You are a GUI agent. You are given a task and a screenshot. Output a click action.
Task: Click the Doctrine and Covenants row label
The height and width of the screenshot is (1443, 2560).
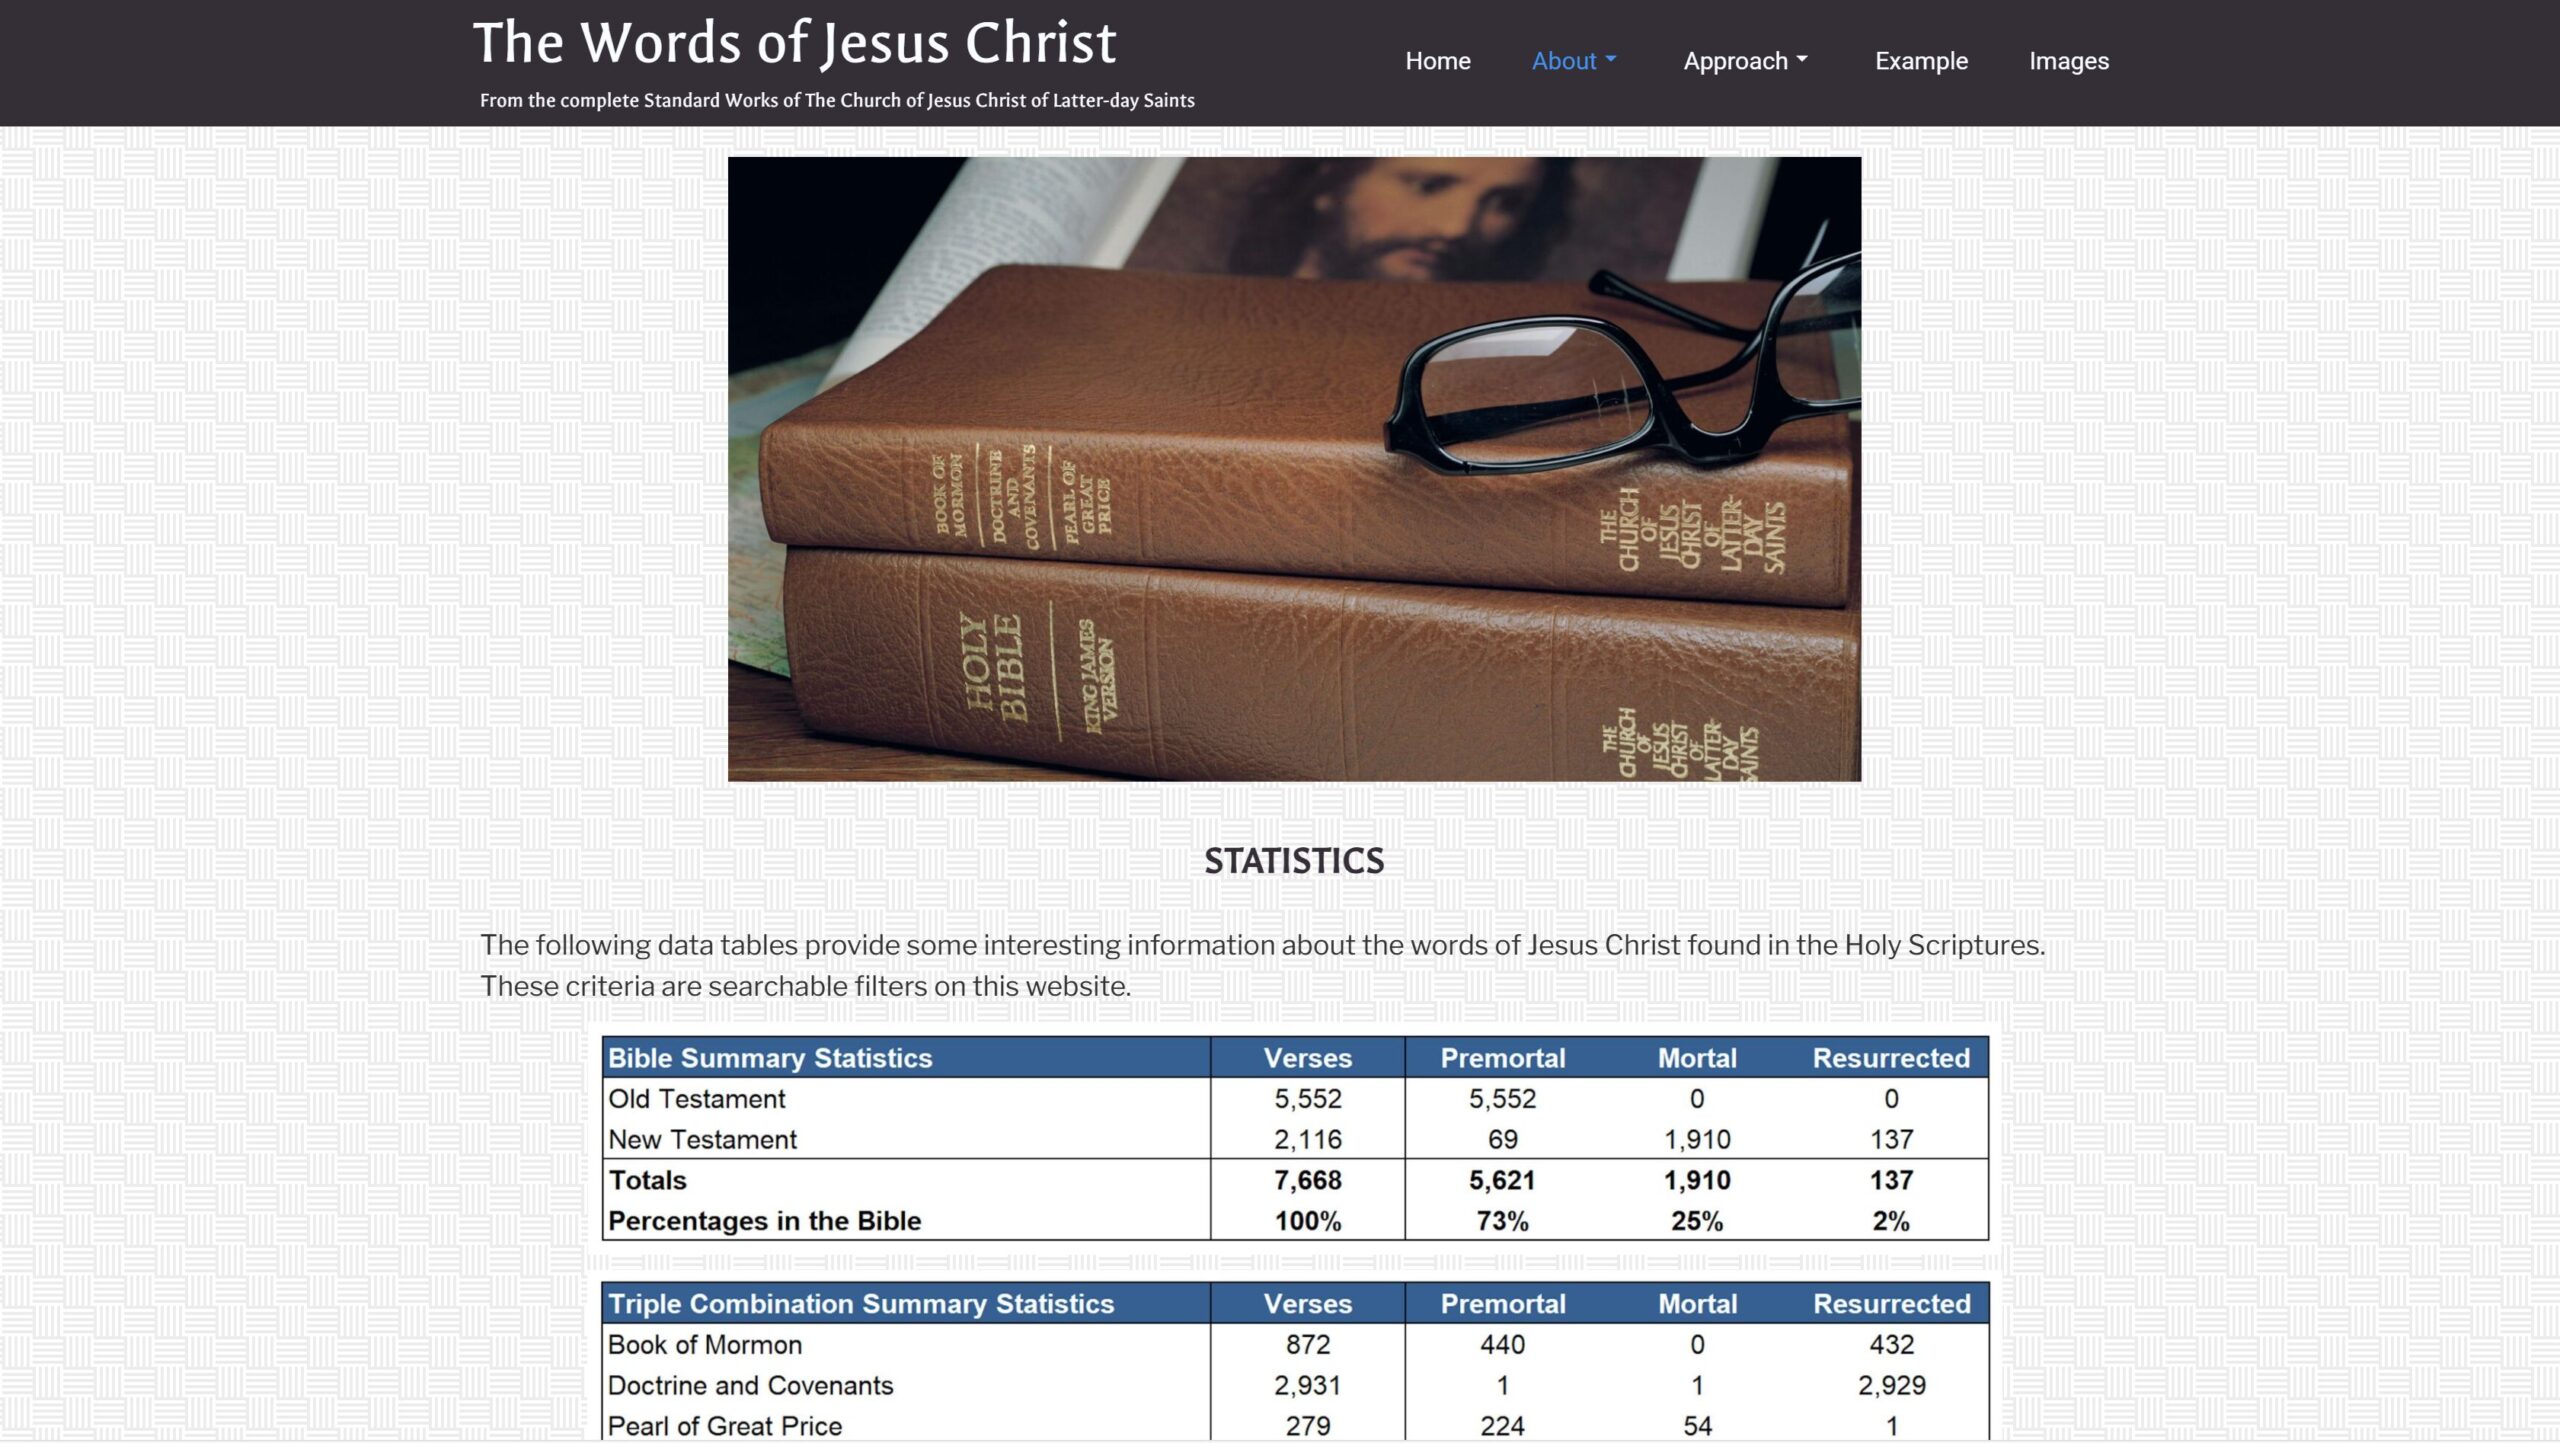pyautogui.click(x=750, y=1386)
